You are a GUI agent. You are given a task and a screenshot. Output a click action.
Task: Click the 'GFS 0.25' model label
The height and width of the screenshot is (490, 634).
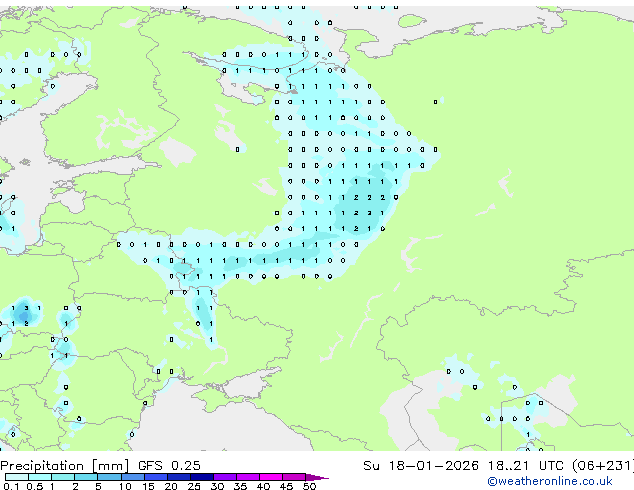click(169, 466)
